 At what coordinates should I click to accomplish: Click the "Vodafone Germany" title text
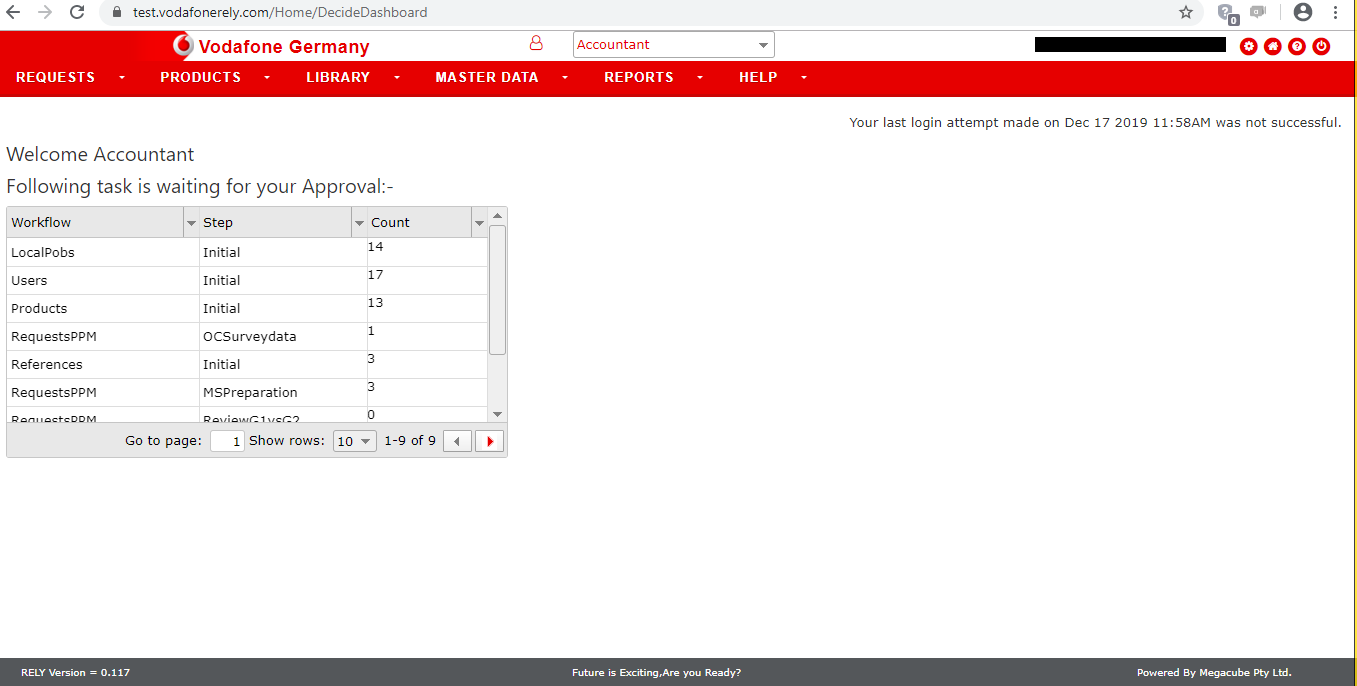[284, 47]
